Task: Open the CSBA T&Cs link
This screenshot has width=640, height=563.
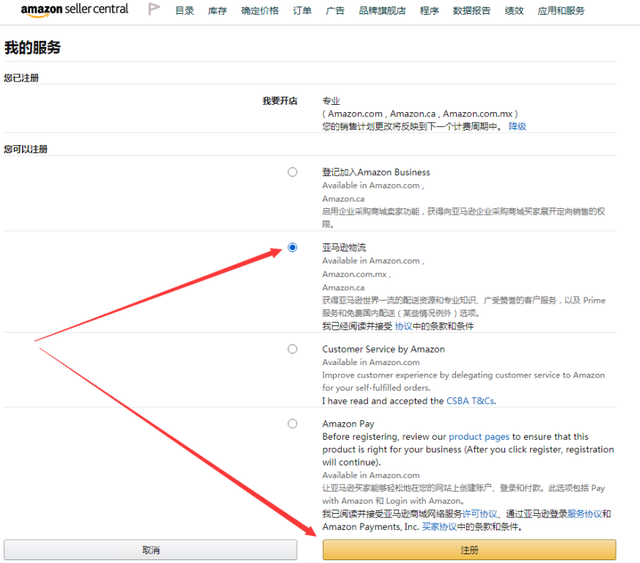Action: click(x=471, y=401)
